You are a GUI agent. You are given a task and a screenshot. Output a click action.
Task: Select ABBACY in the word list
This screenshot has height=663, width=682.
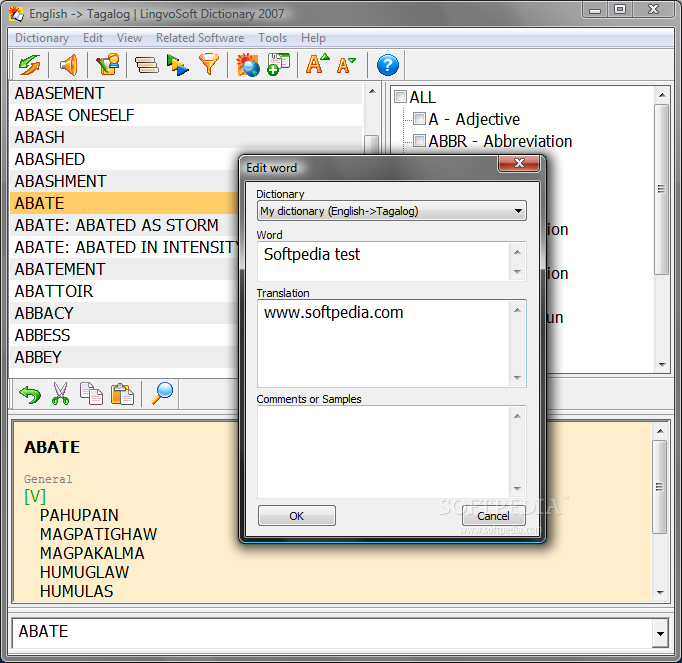124,313
